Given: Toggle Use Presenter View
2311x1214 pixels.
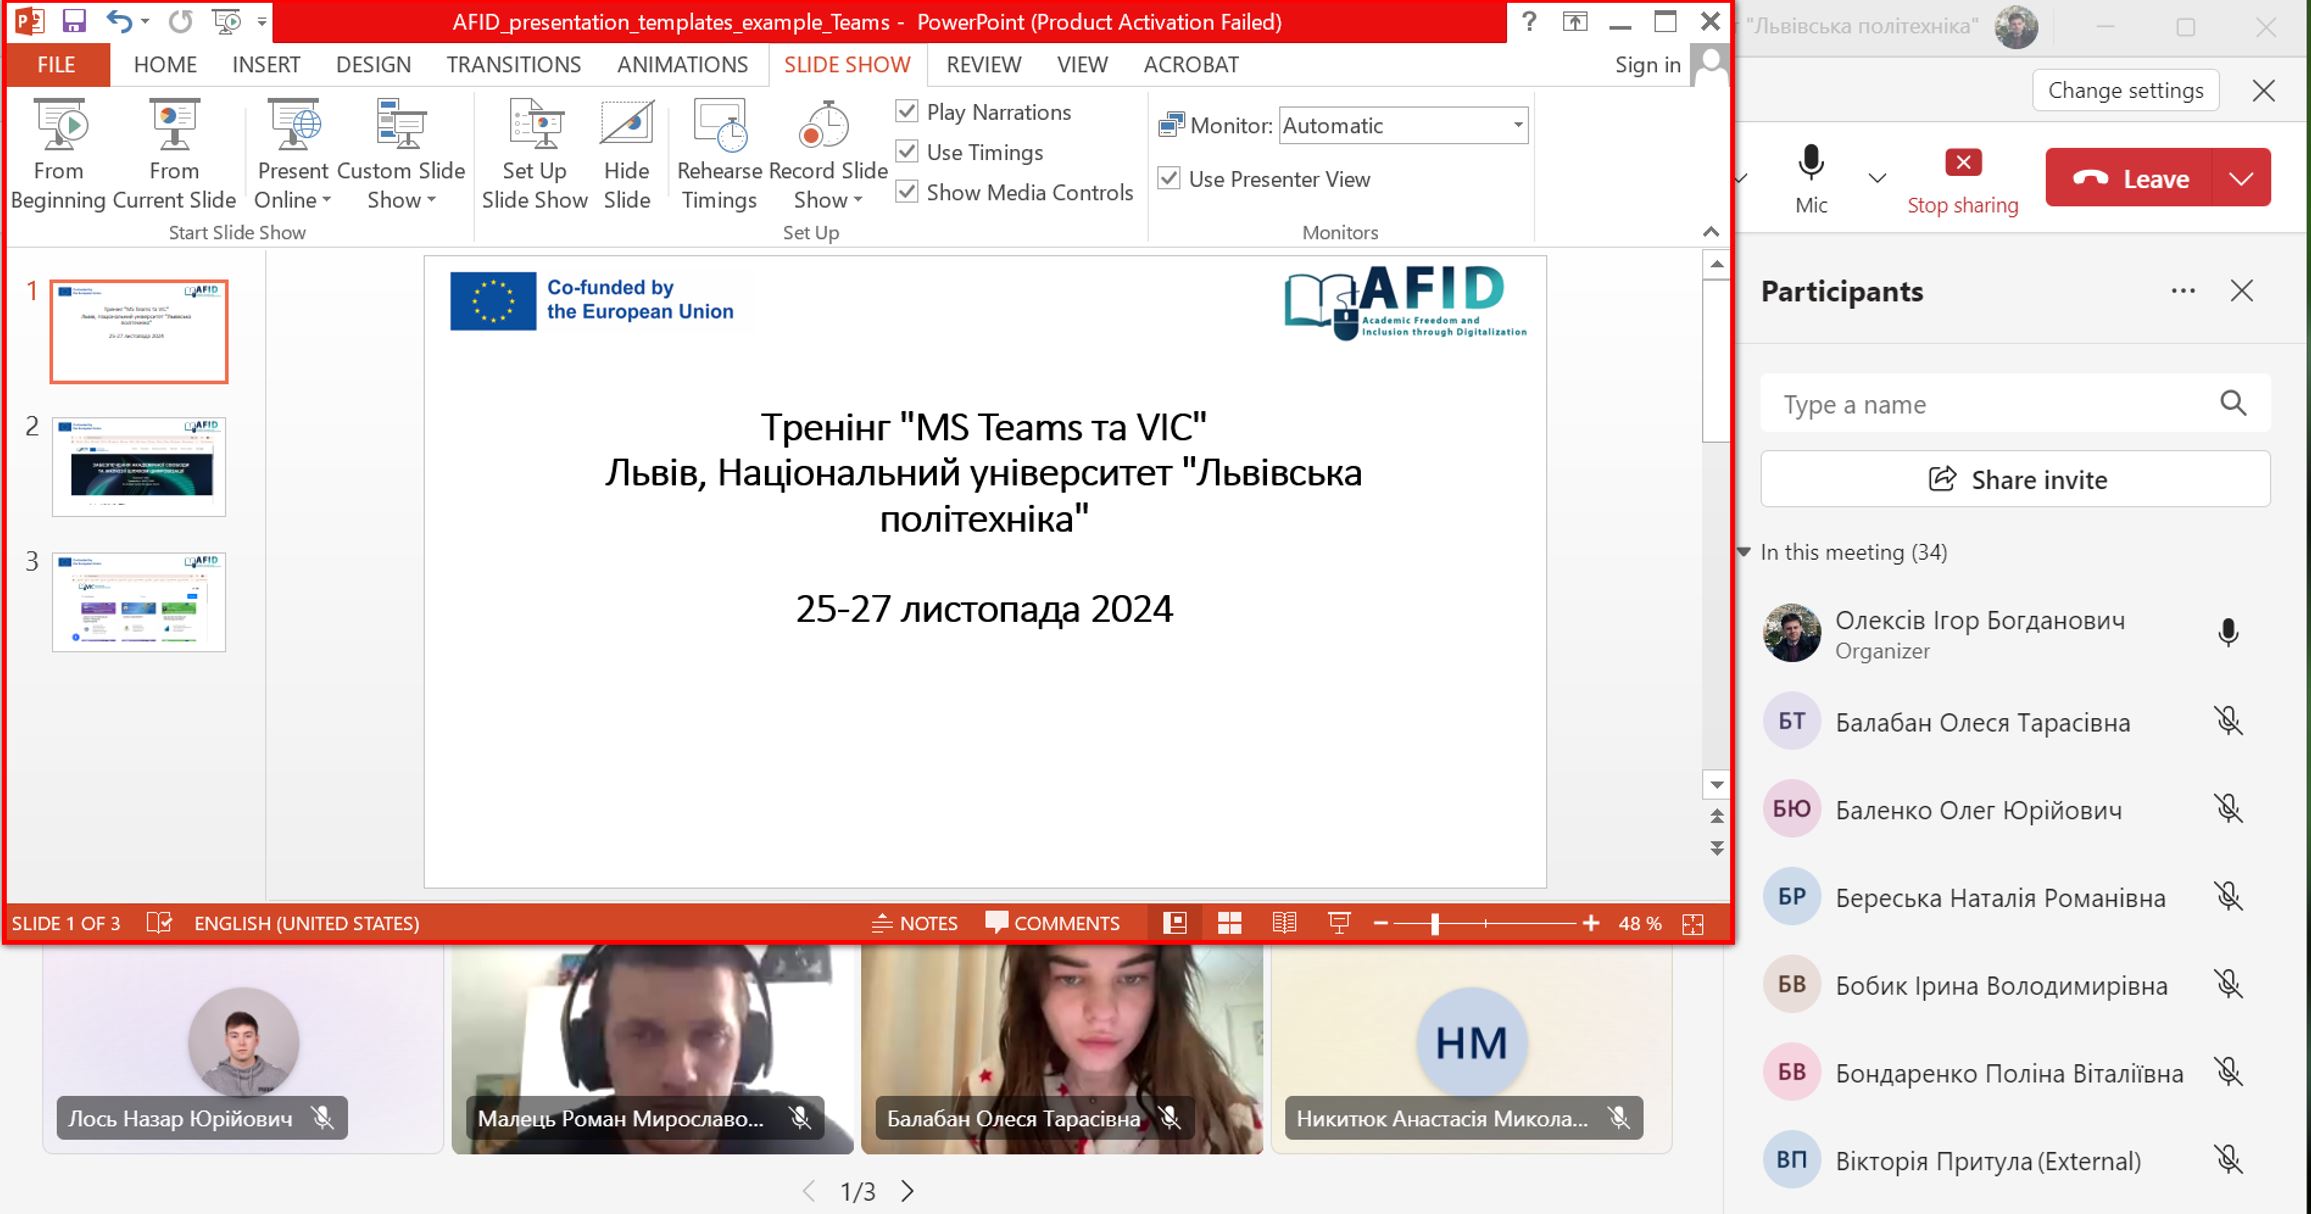Looking at the screenshot, I should pyautogui.click(x=1170, y=178).
